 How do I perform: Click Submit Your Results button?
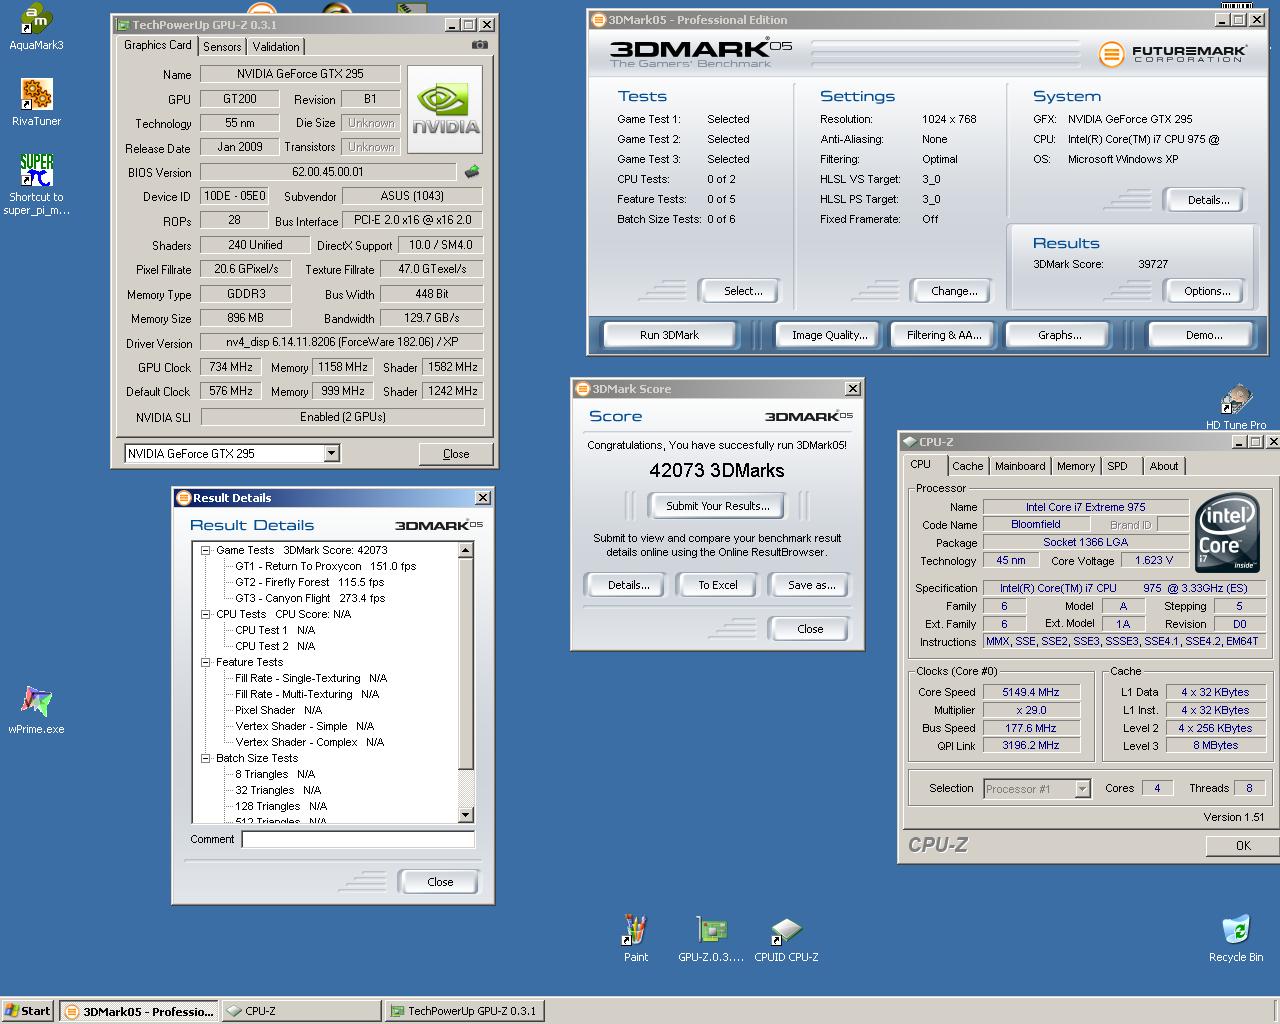pyautogui.click(x=718, y=506)
